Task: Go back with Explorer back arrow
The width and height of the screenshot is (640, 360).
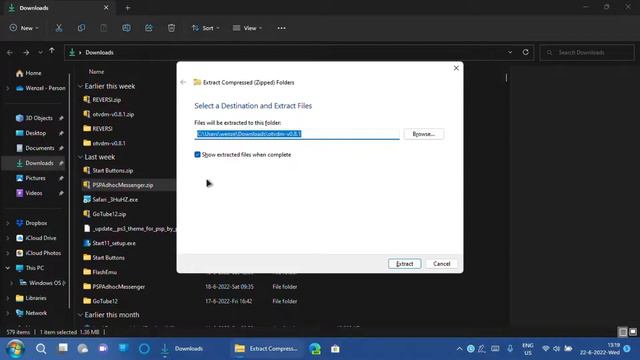Action: [10, 53]
